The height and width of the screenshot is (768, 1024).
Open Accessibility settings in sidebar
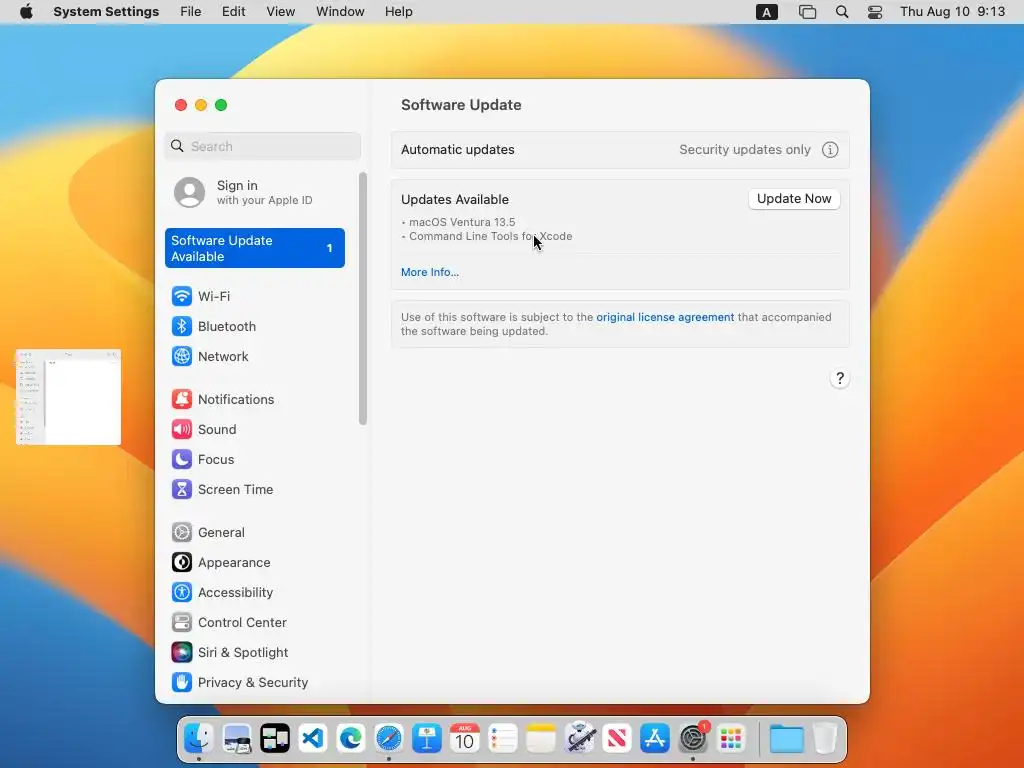[x=255, y=593]
